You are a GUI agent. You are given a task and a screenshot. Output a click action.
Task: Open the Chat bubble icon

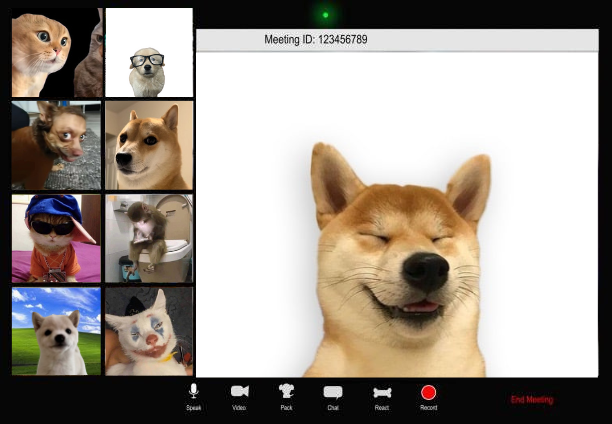[x=333, y=392]
